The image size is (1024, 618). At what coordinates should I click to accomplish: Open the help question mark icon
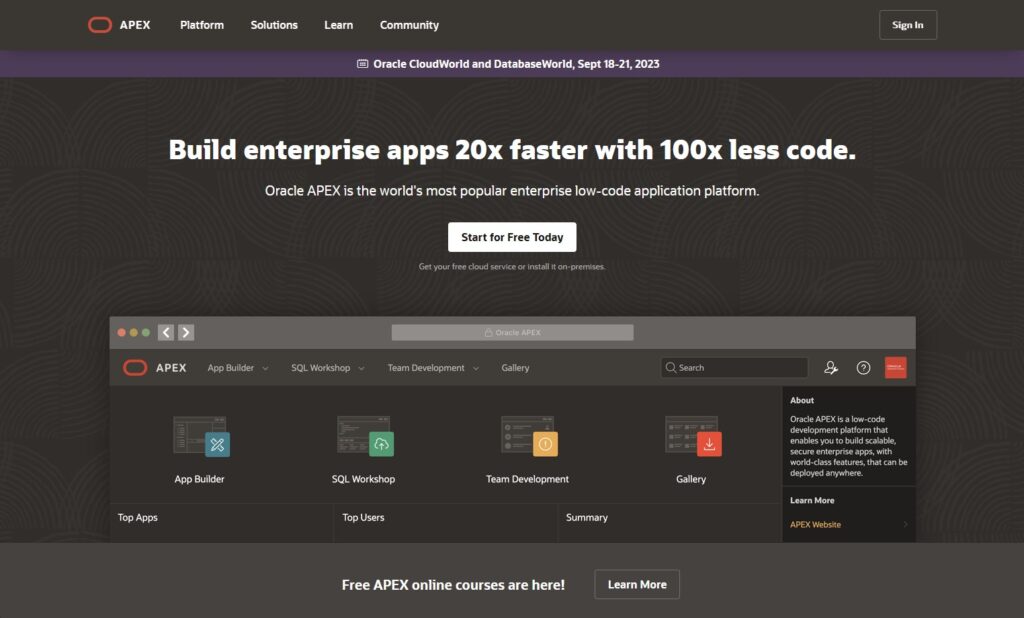(863, 368)
